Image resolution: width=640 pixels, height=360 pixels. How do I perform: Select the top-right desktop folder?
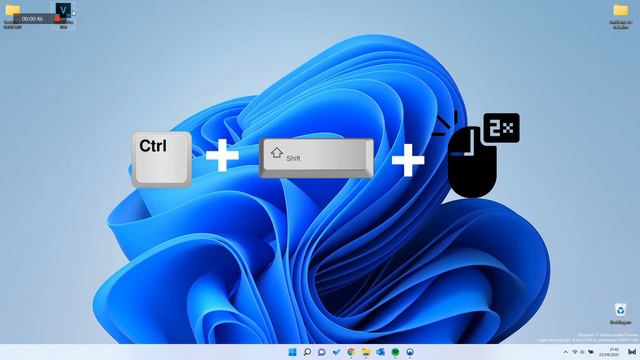tap(620, 16)
